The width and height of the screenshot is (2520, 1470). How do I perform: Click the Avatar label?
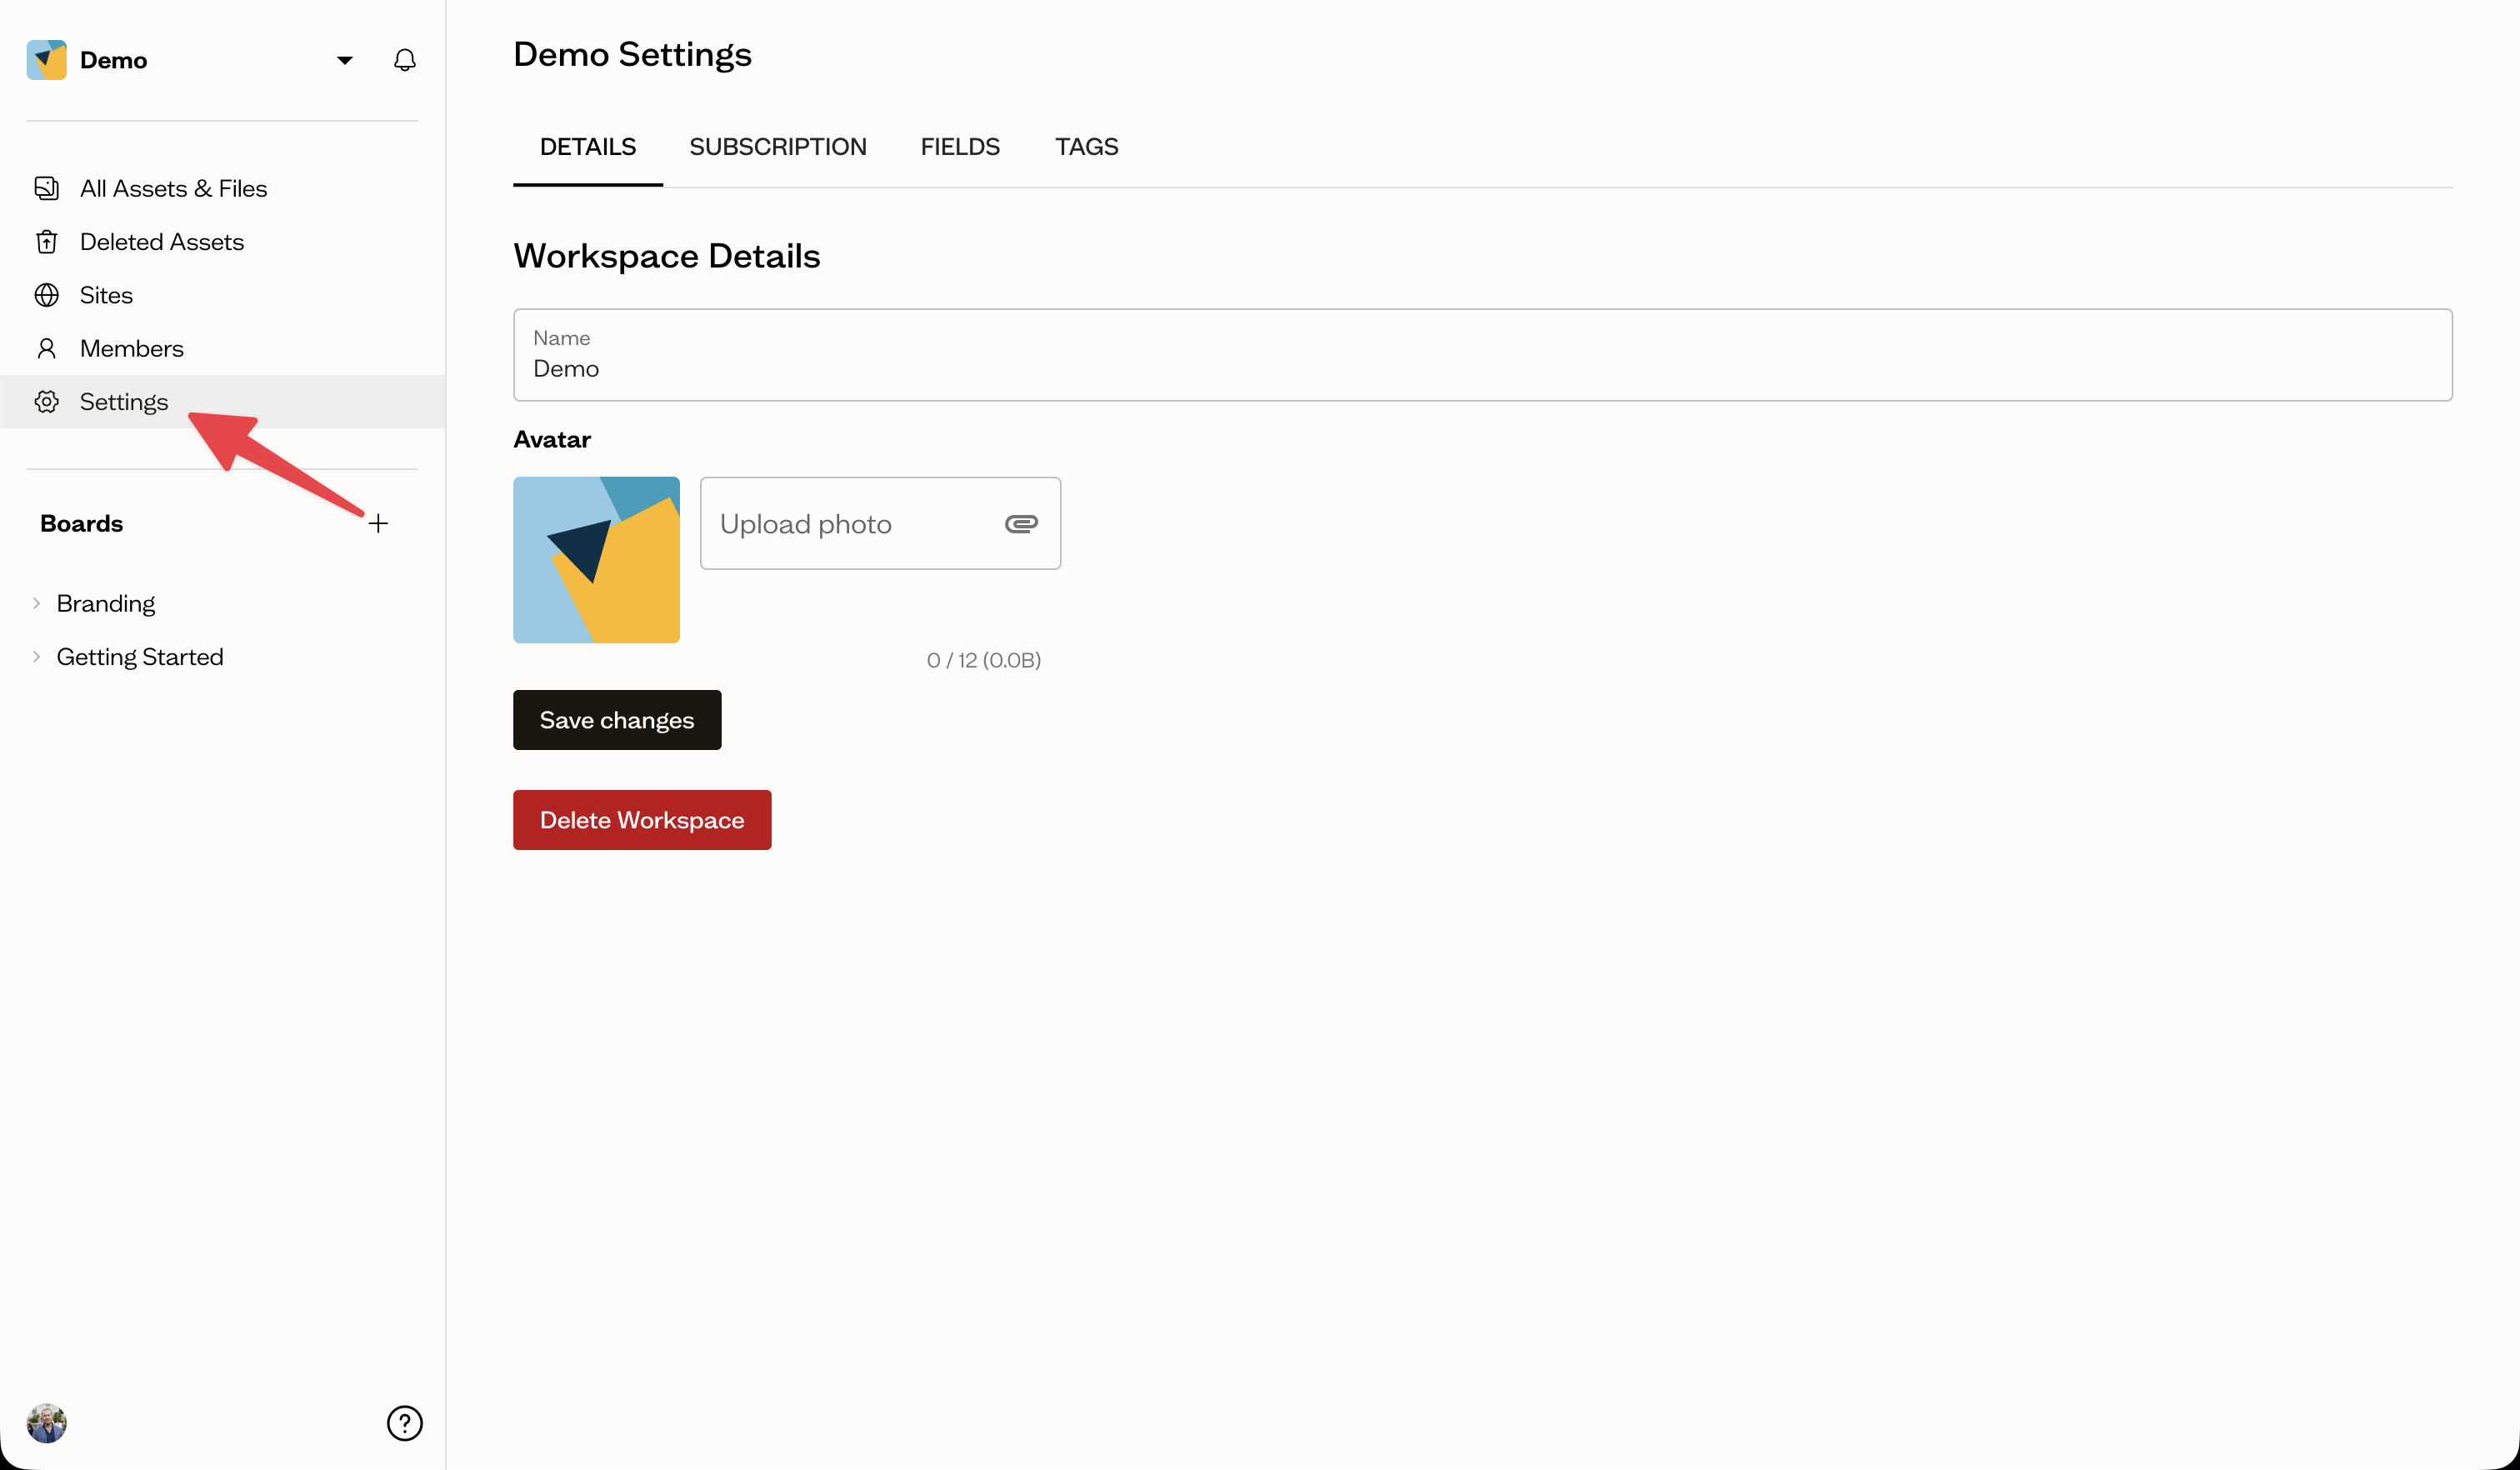[x=552, y=439]
